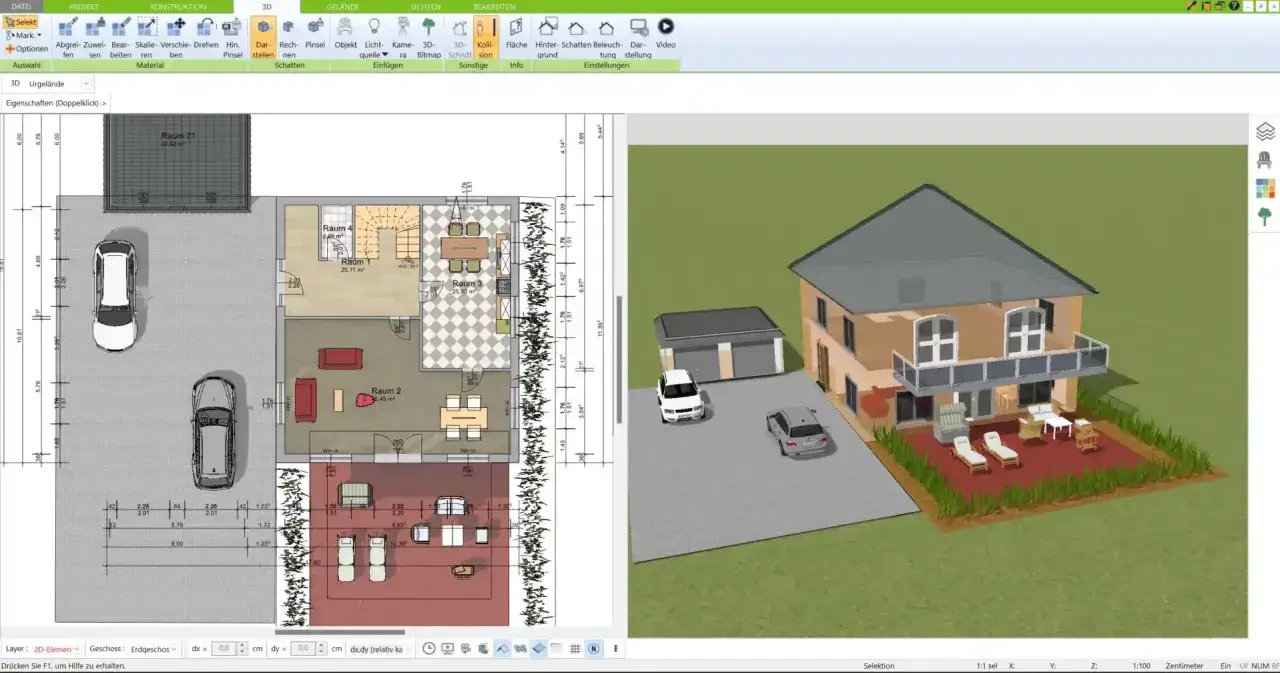Switch to the GELÄNDE tab
This screenshot has width=1280, height=673.
(x=342, y=6)
